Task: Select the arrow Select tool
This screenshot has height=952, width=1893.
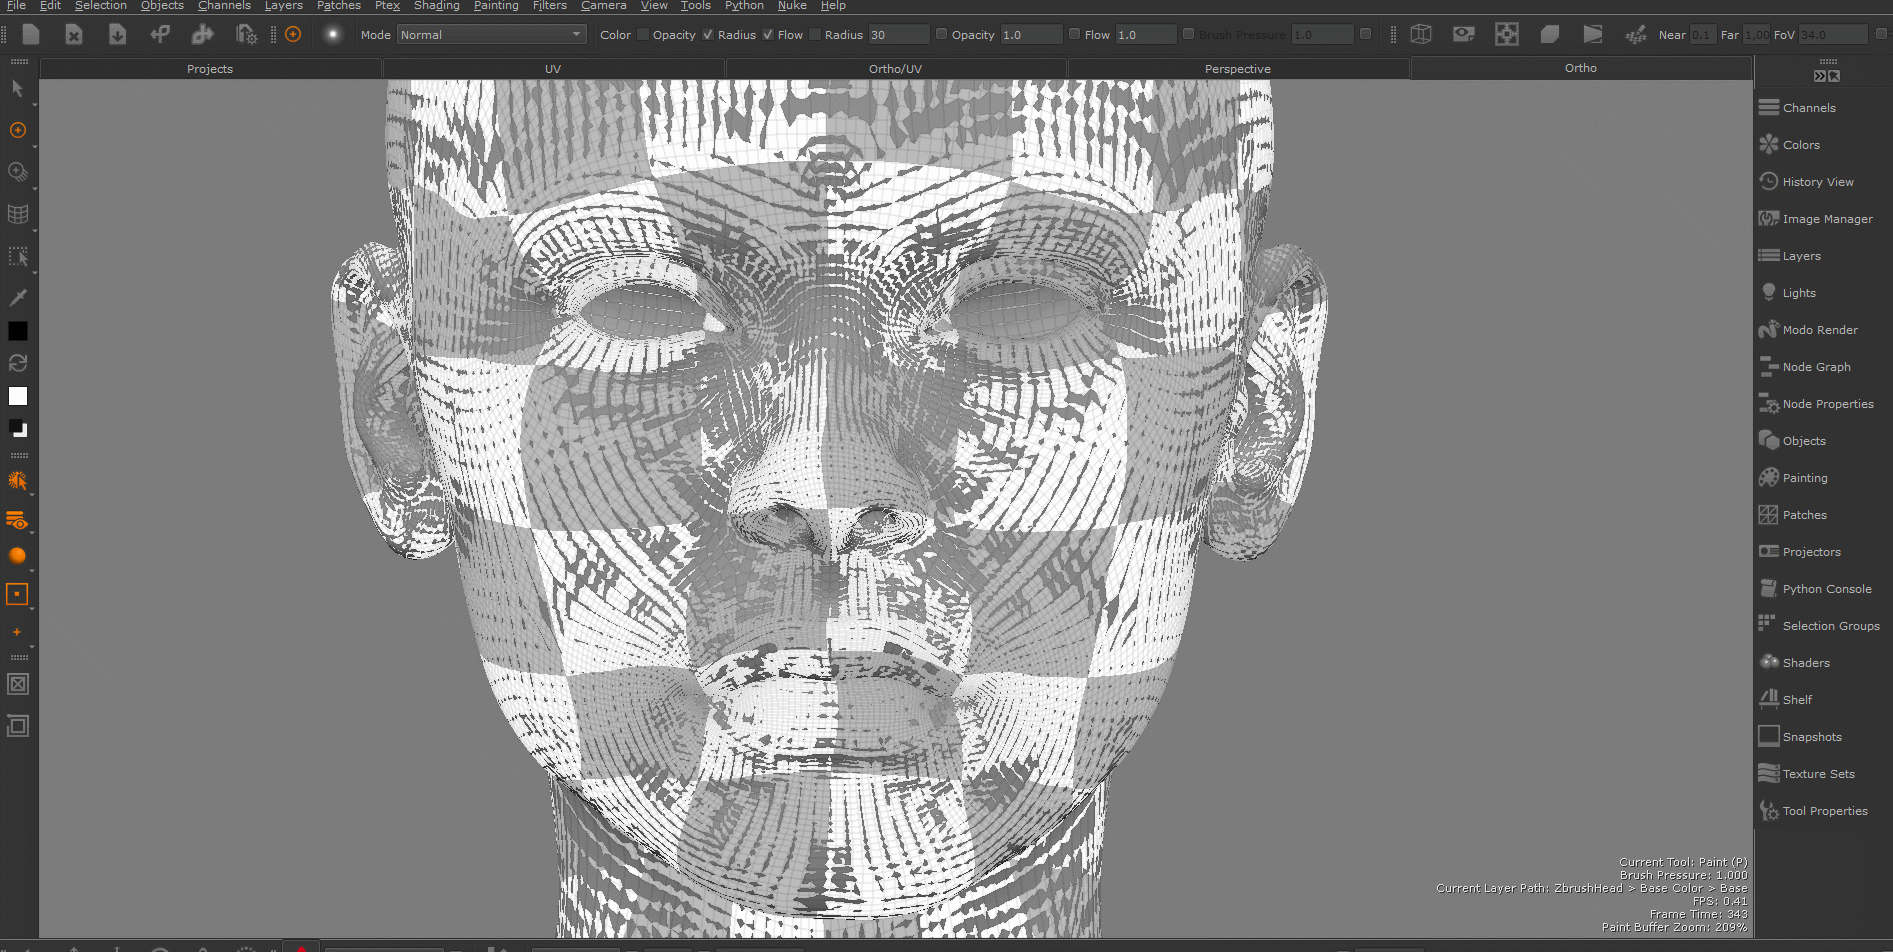Action: point(17,89)
